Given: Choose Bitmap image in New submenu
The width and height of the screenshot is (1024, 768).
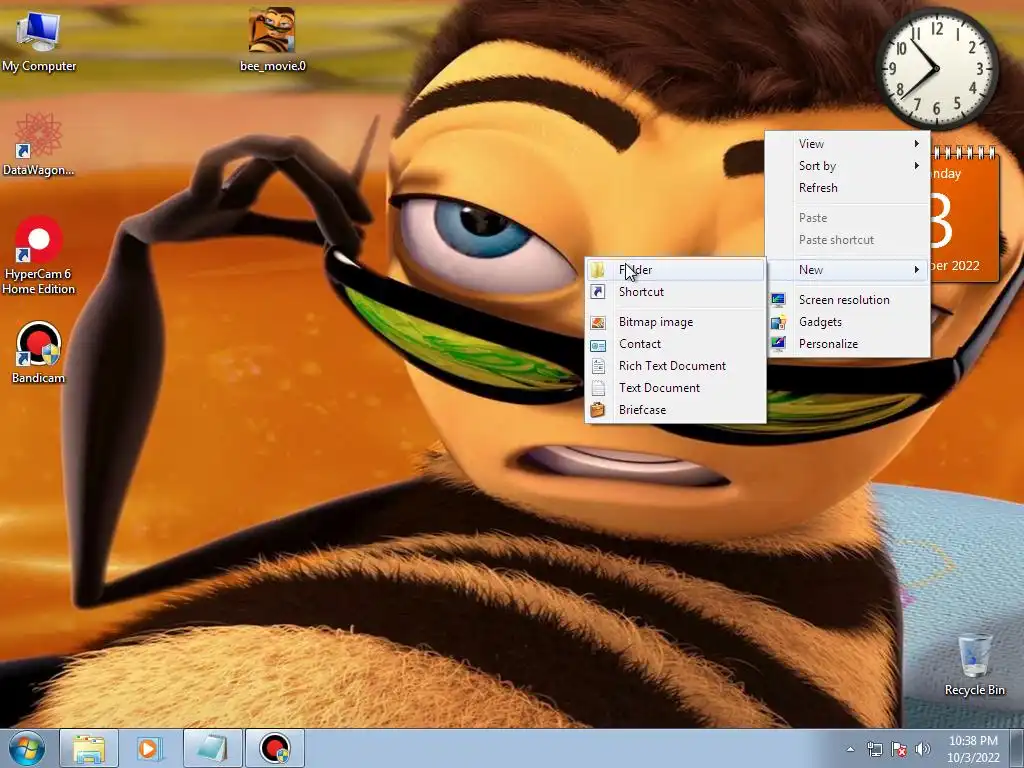Looking at the screenshot, I should coord(675,322).
